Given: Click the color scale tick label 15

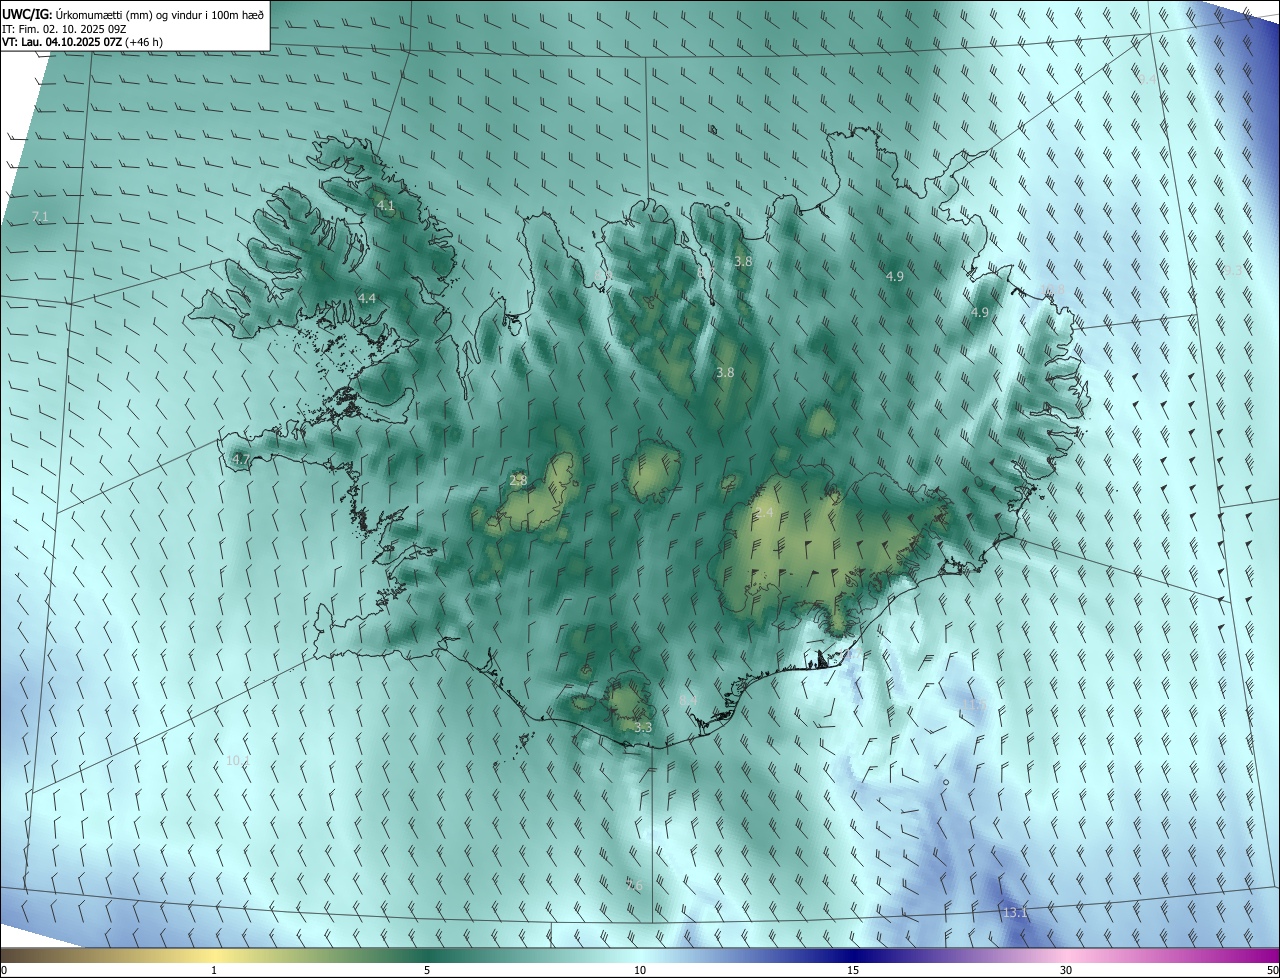Looking at the screenshot, I should pyautogui.click(x=853, y=970).
